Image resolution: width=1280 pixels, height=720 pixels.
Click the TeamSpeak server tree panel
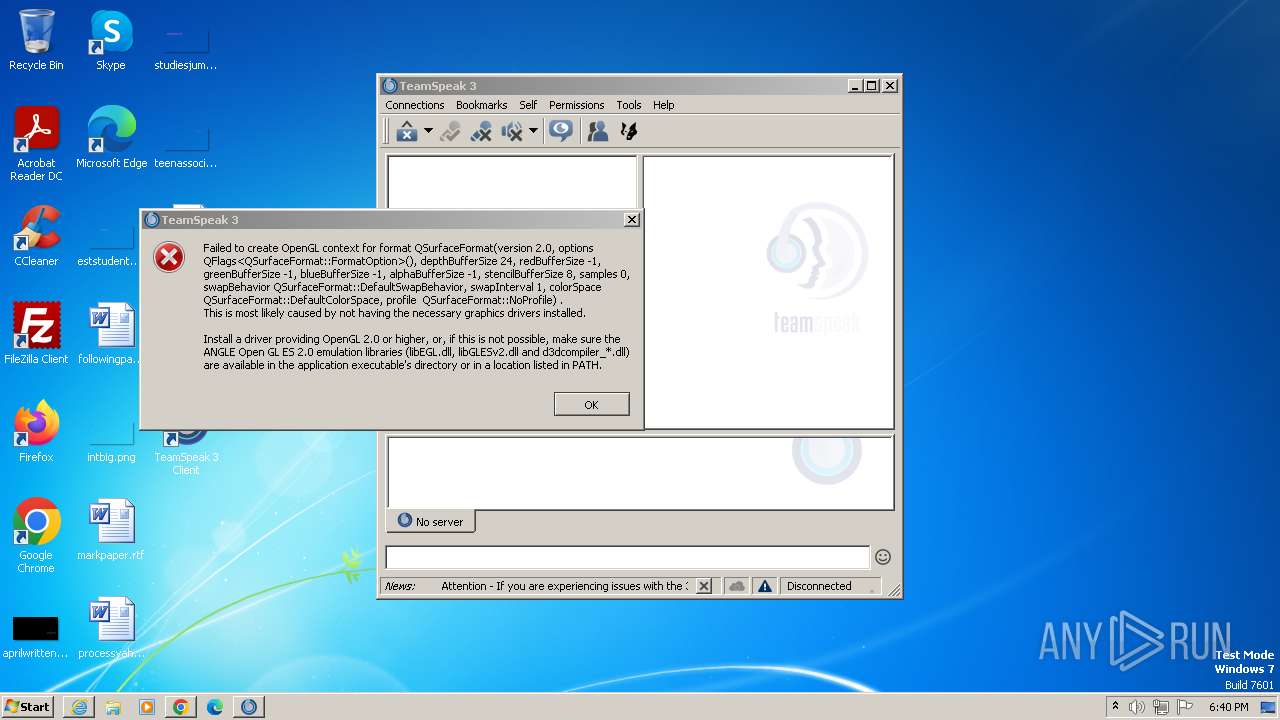tap(512, 182)
